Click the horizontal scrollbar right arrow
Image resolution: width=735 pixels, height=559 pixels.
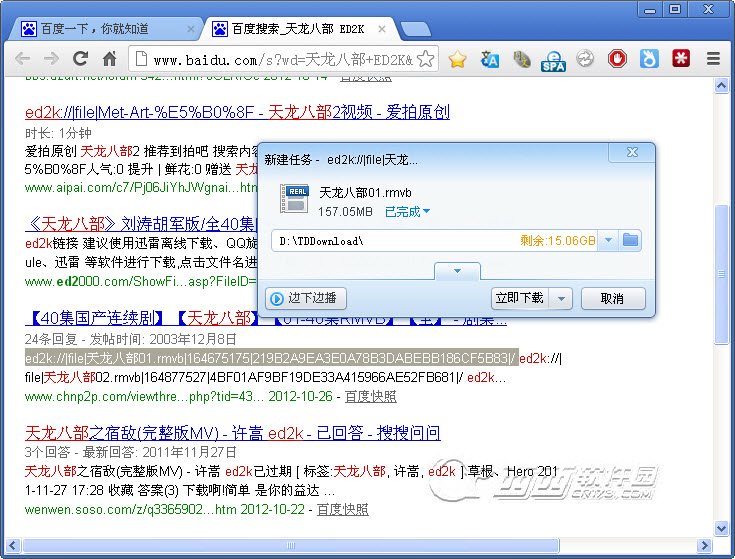(703, 545)
